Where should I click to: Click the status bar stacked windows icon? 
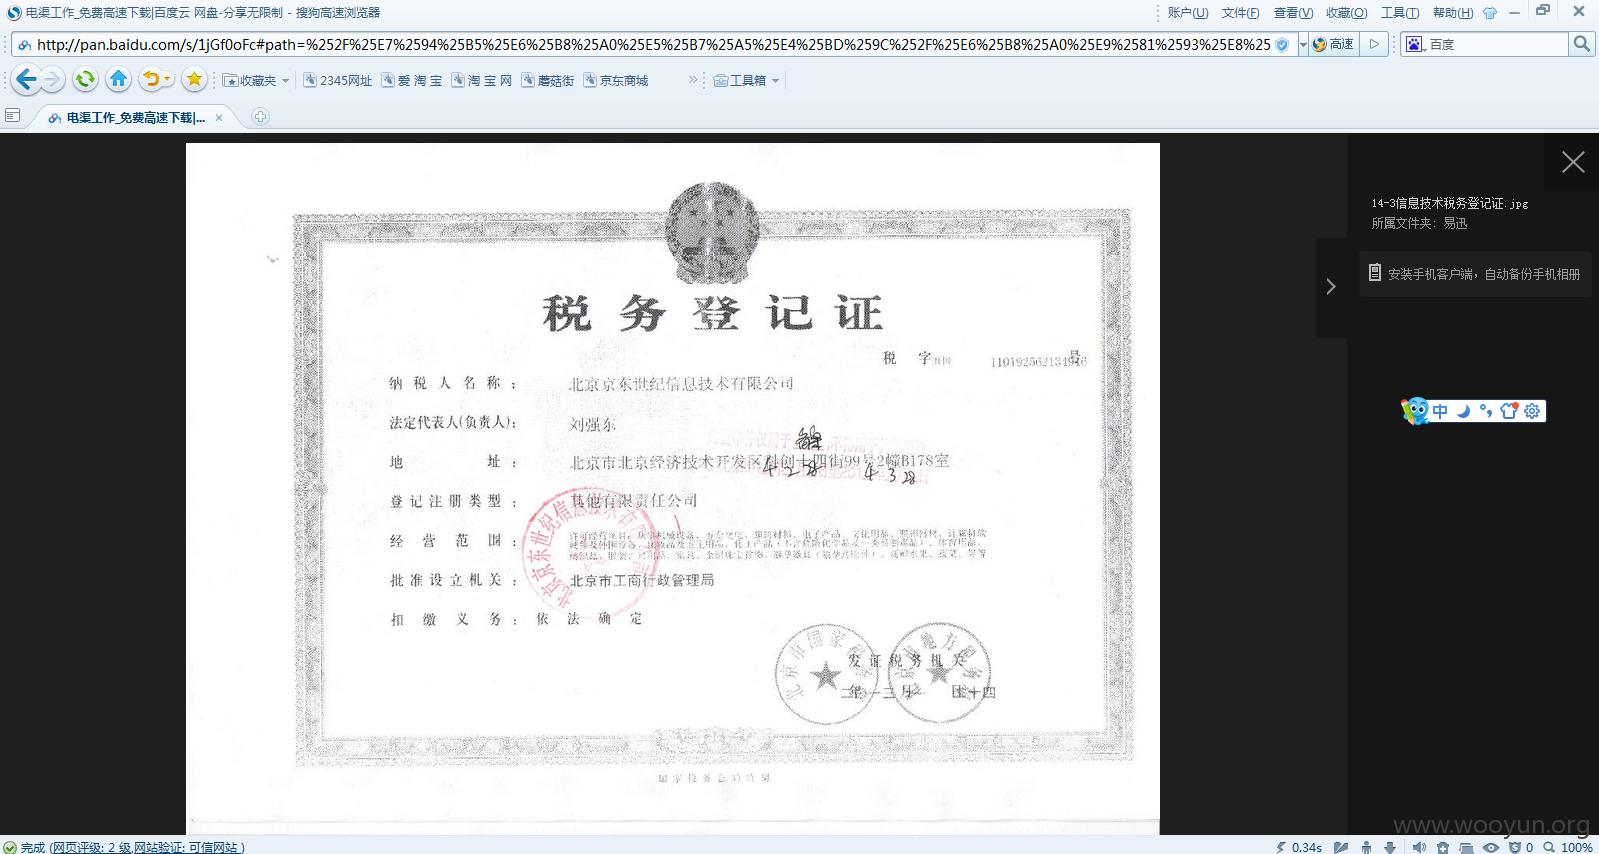pyautogui.click(x=1466, y=847)
